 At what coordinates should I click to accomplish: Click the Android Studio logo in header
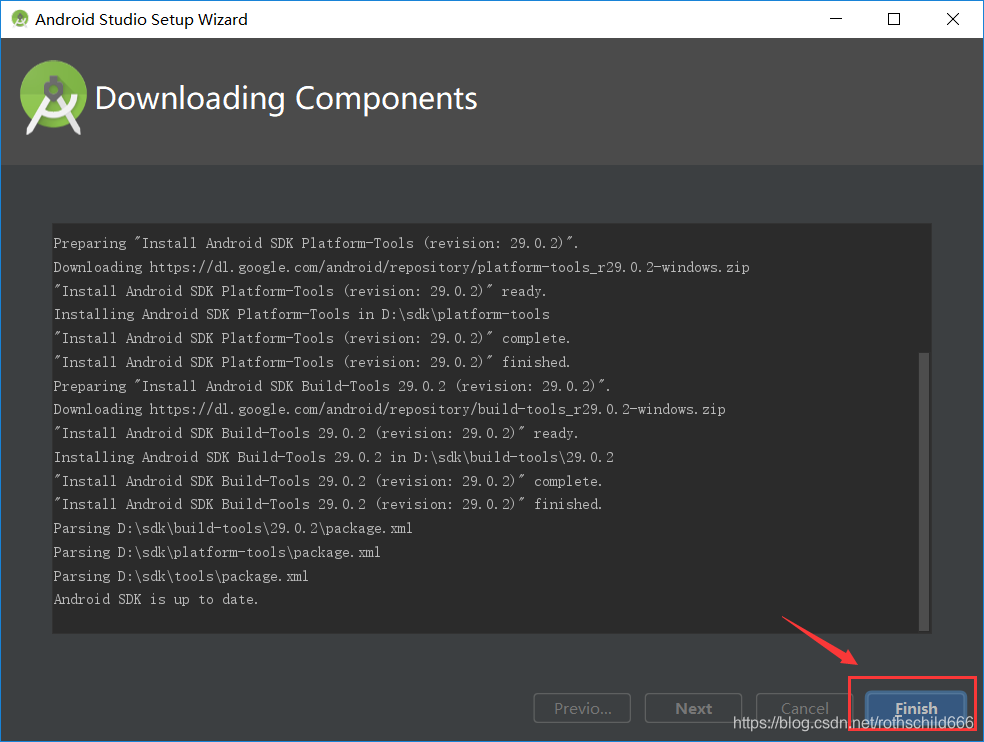tap(53, 98)
